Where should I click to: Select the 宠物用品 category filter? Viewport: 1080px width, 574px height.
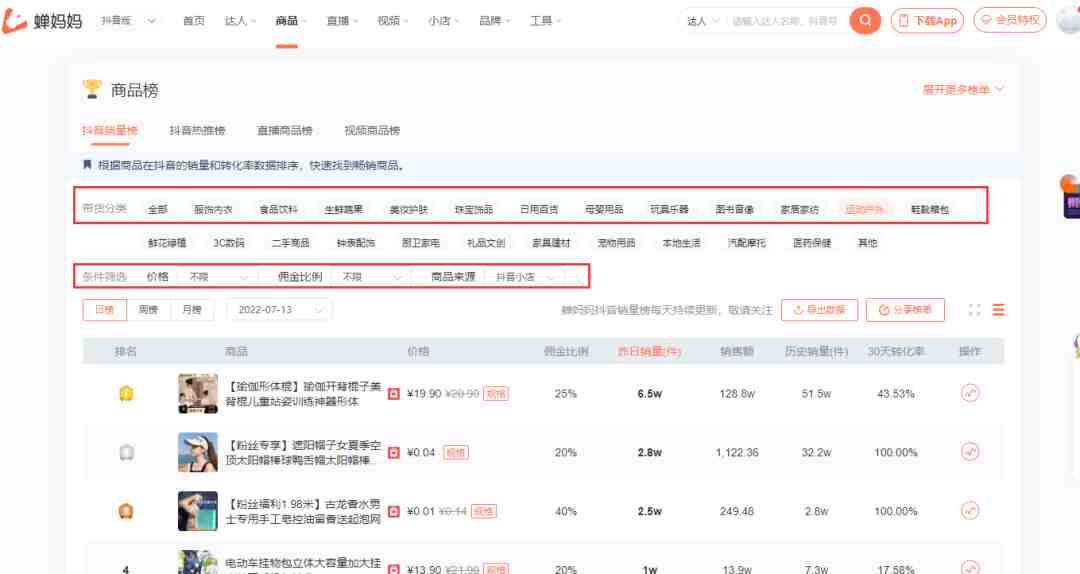point(616,243)
